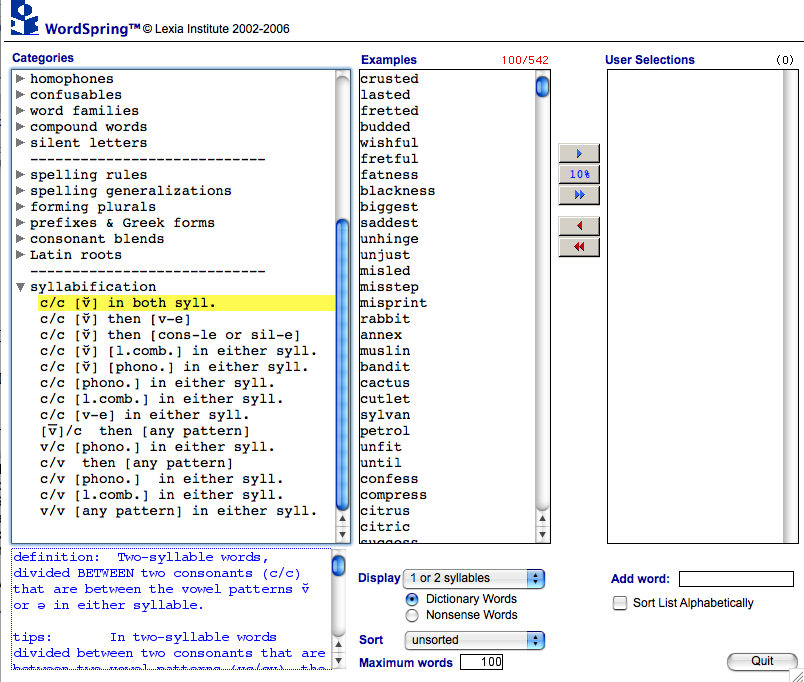Select 'c/v [l.comb.] in either syll.' item
This screenshot has height=682, width=804.
click(x=162, y=495)
